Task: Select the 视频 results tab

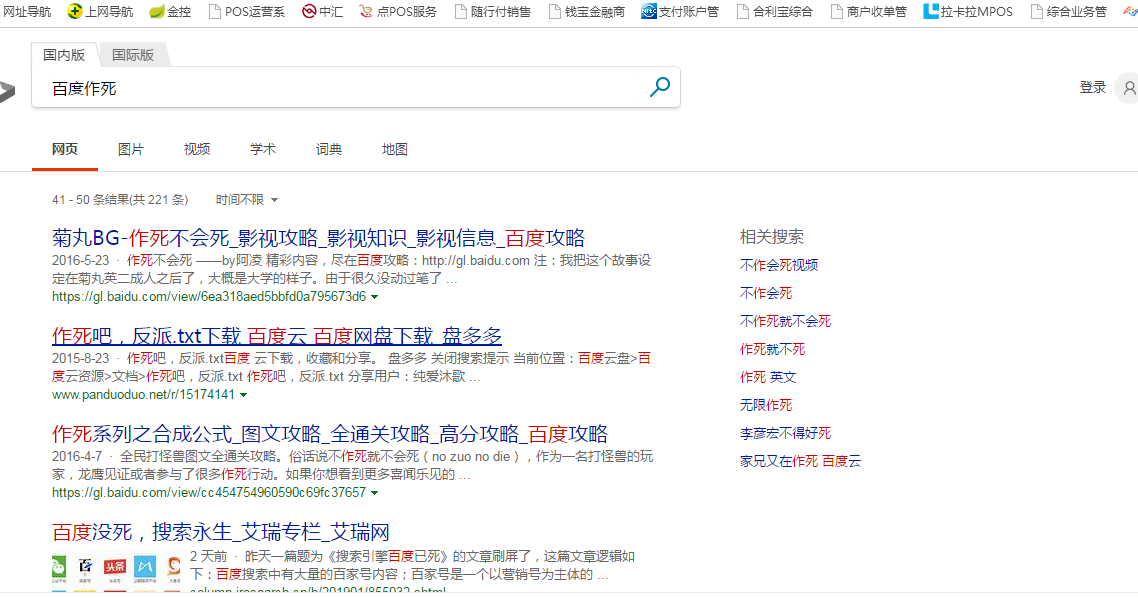Action: (x=197, y=150)
